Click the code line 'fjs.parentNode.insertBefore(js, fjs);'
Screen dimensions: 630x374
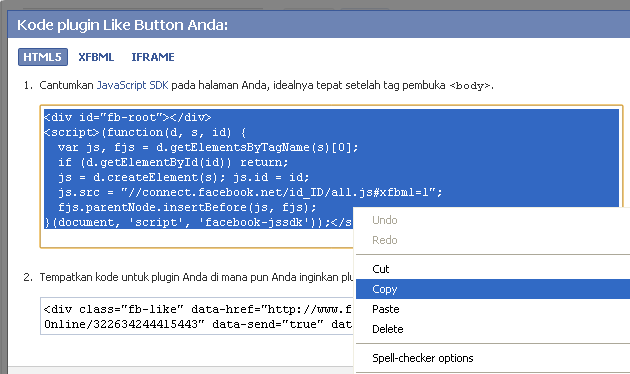tap(187, 207)
